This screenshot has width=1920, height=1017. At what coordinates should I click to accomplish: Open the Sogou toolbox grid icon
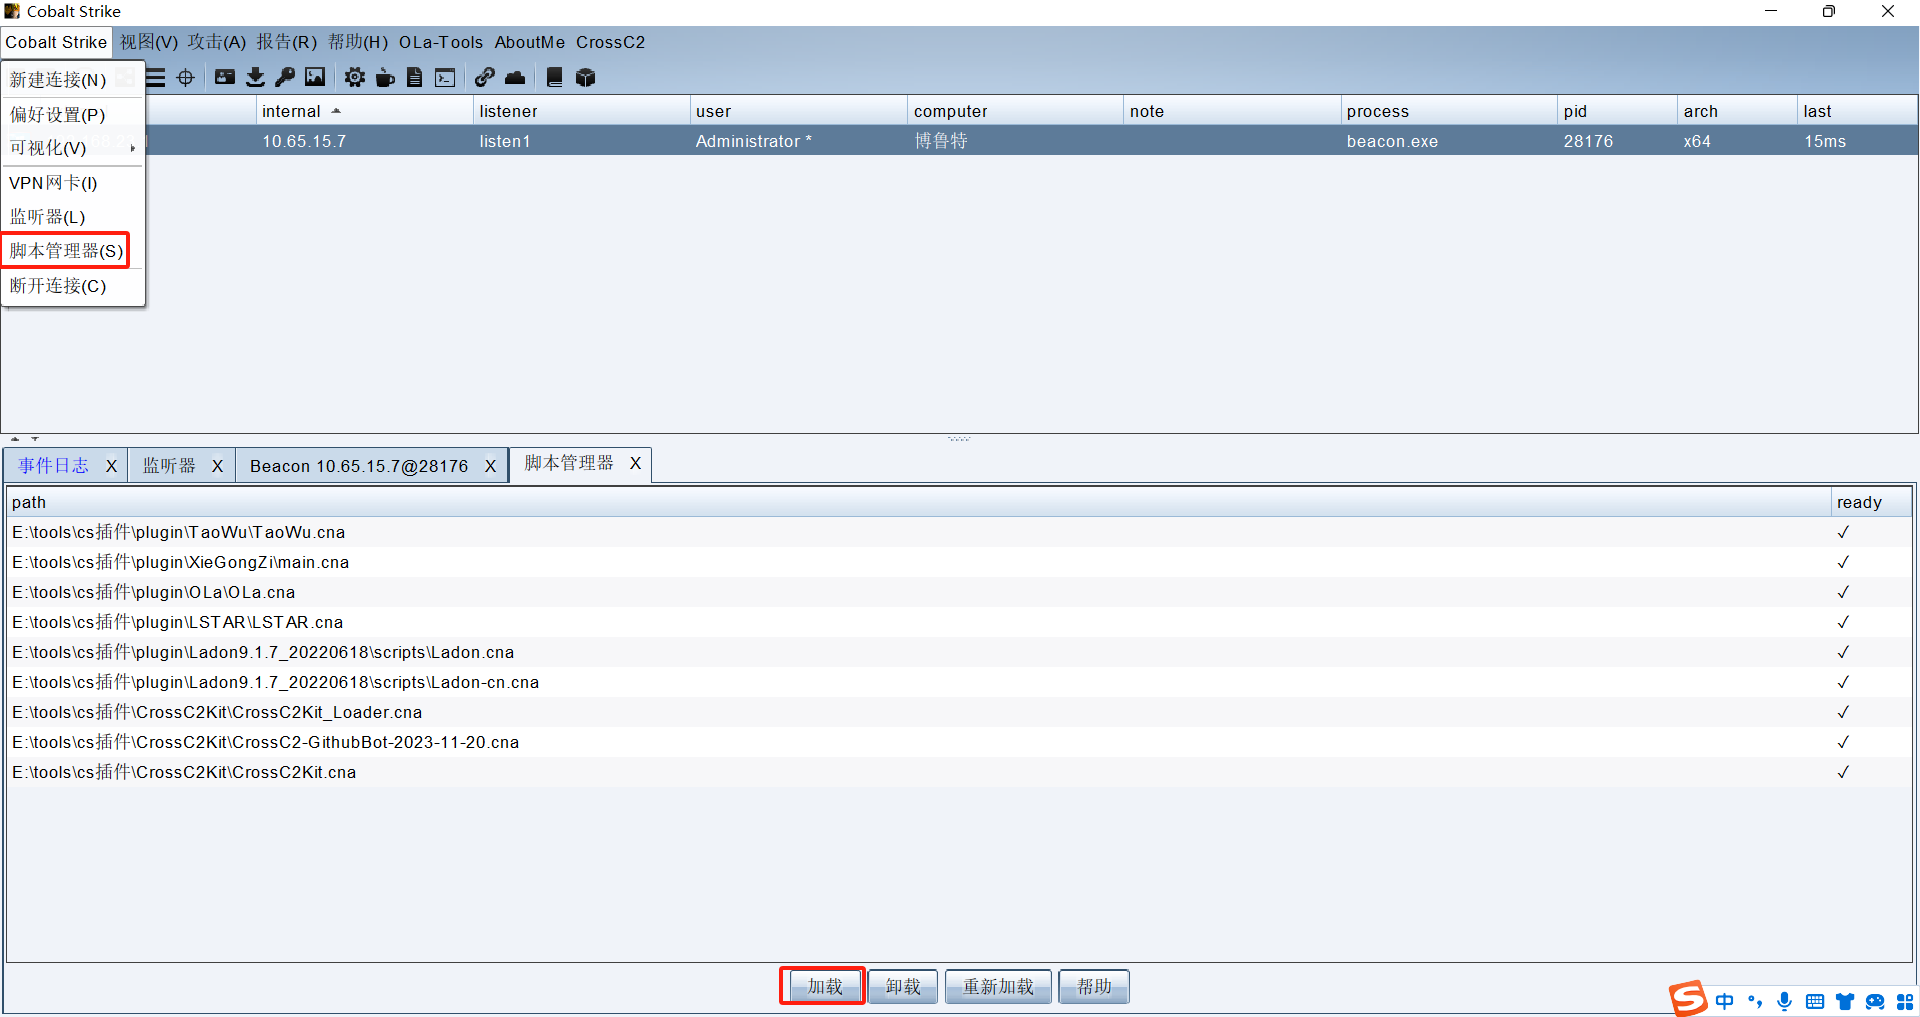[x=1905, y=1001]
